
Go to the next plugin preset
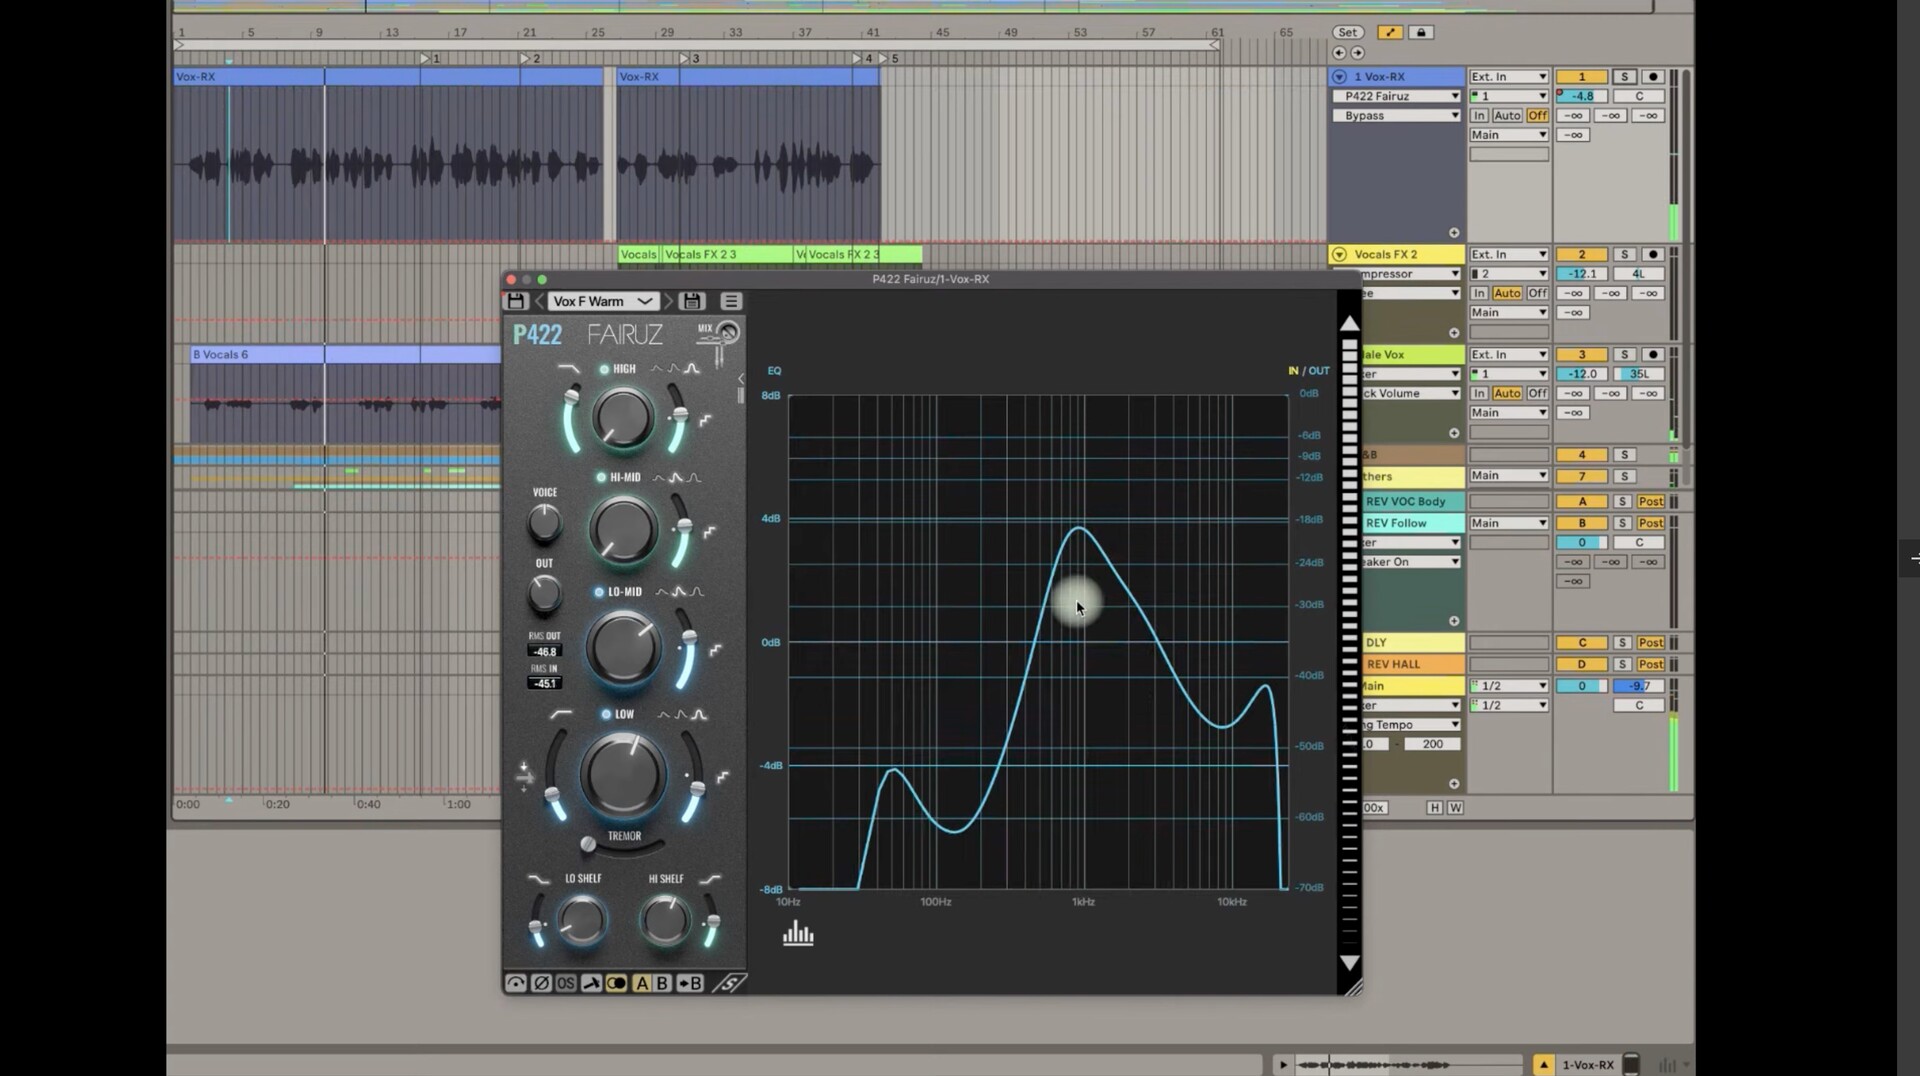(669, 301)
